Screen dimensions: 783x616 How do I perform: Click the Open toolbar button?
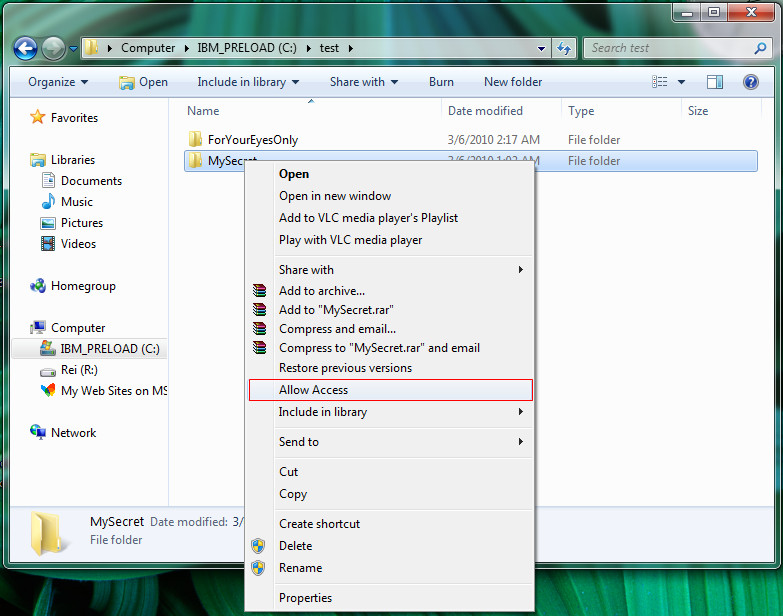(143, 82)
